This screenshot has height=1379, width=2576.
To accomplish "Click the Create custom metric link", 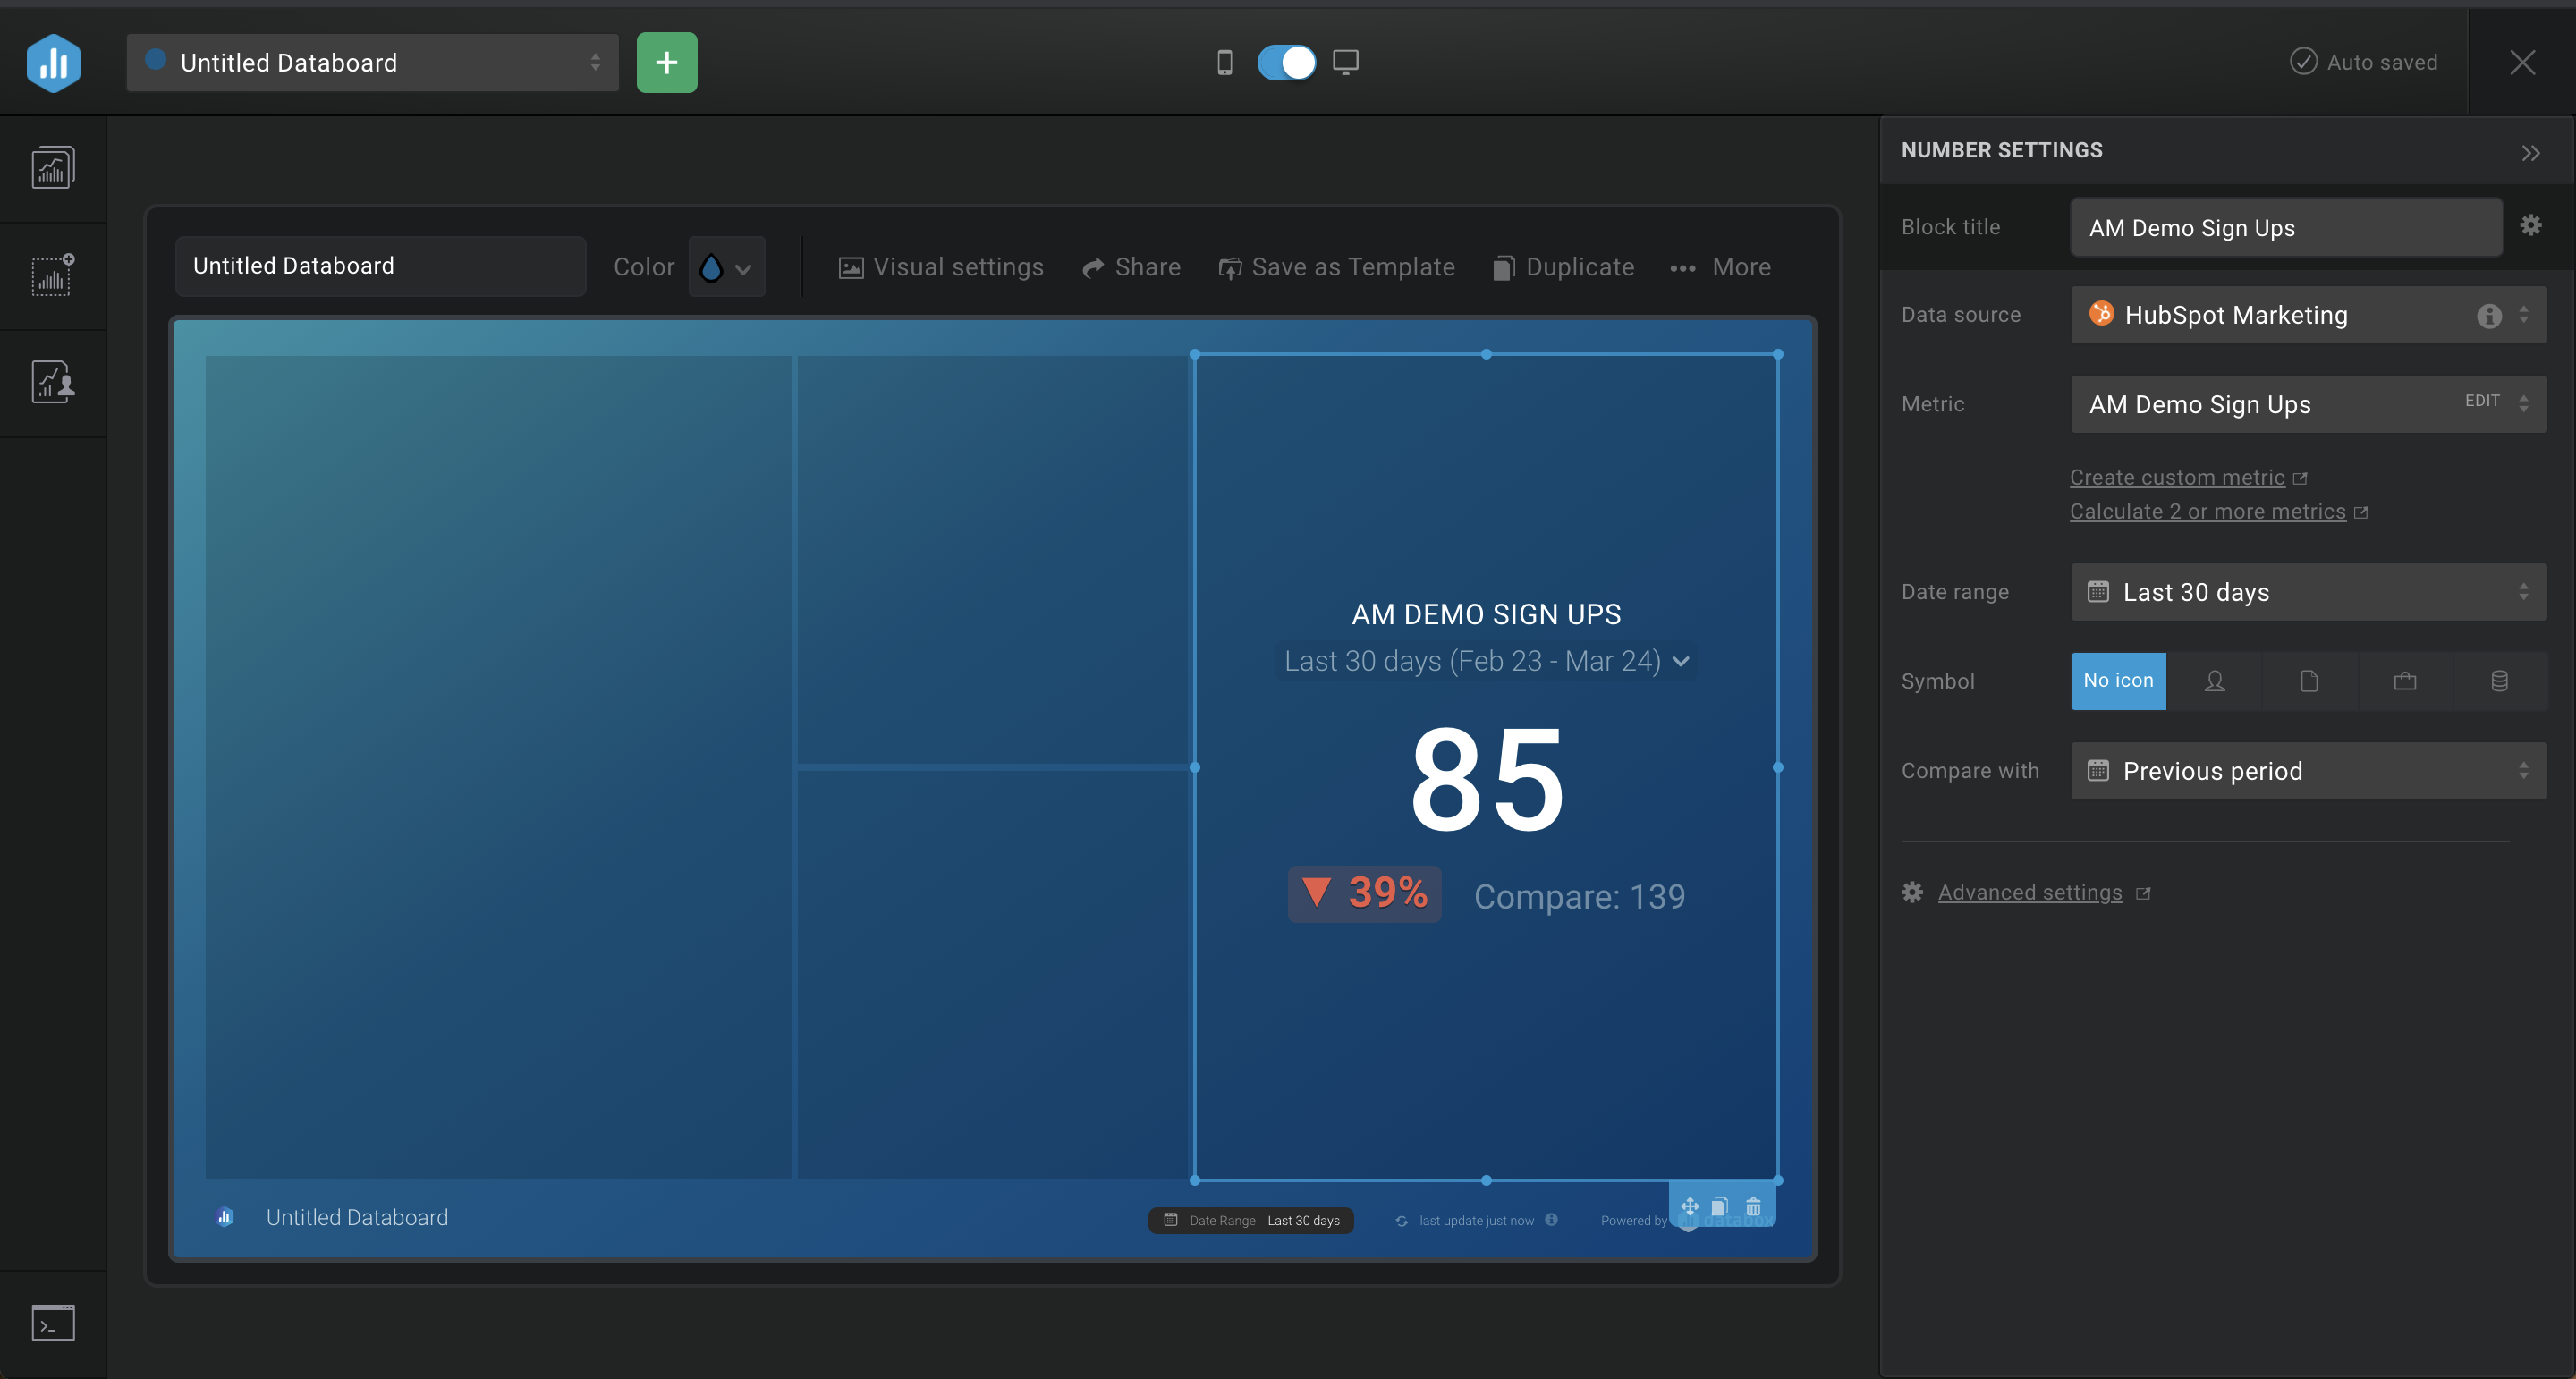I will [x=2177, y=478].
